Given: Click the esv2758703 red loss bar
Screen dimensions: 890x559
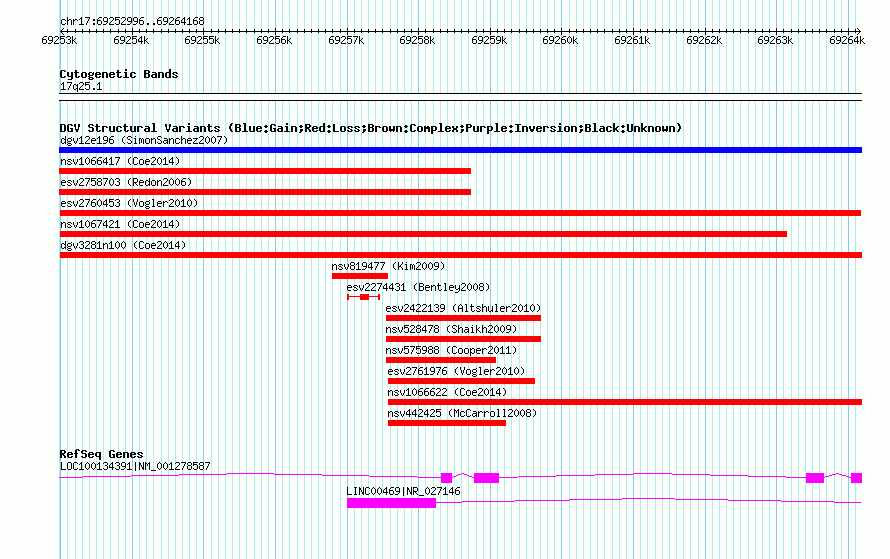Looking at the screenshot, I should (x=265, y=192).
